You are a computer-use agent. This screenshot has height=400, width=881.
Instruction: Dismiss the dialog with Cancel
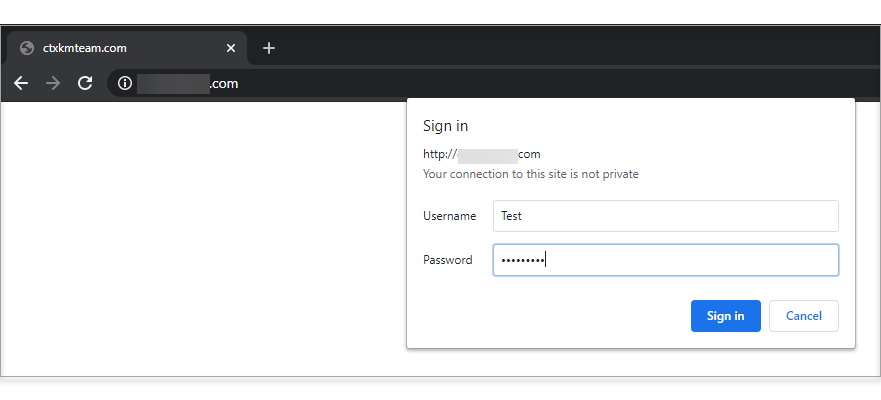click(803, 316)
